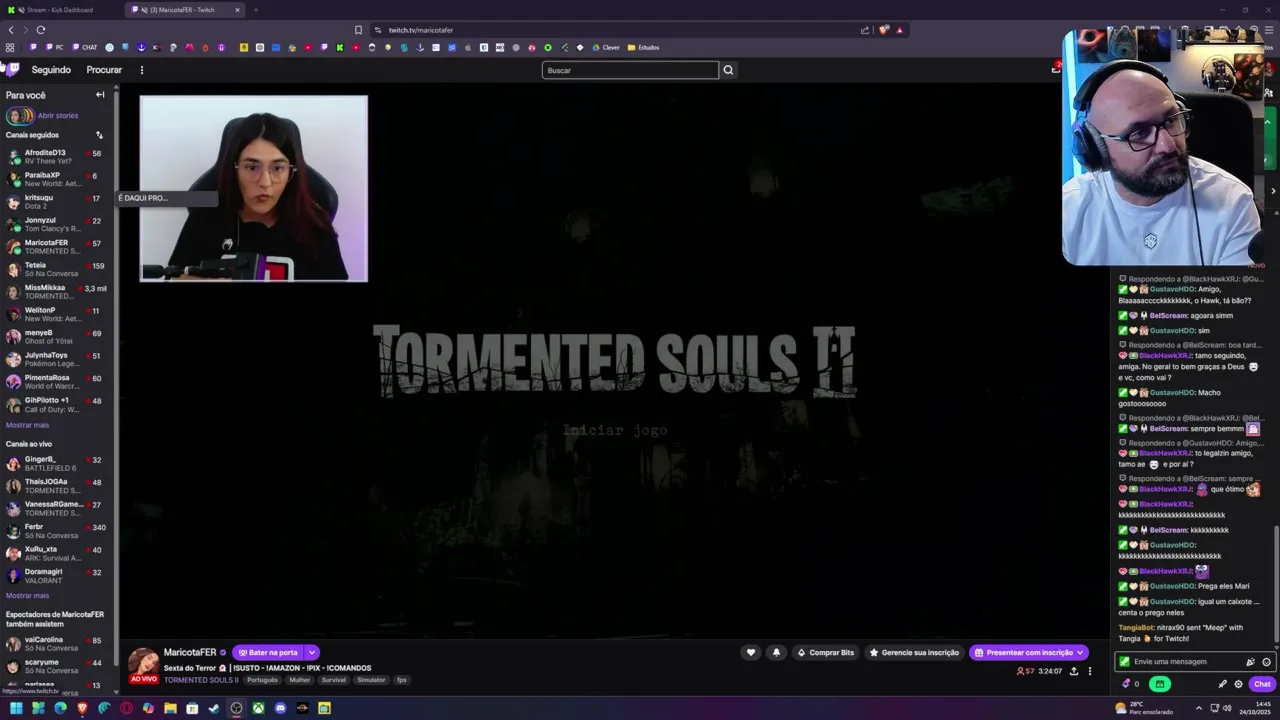Image resolution: width=1280 pixels, height=720 pixels.
Task: Click the Brave shields icon
Action: tap(884, 30)
